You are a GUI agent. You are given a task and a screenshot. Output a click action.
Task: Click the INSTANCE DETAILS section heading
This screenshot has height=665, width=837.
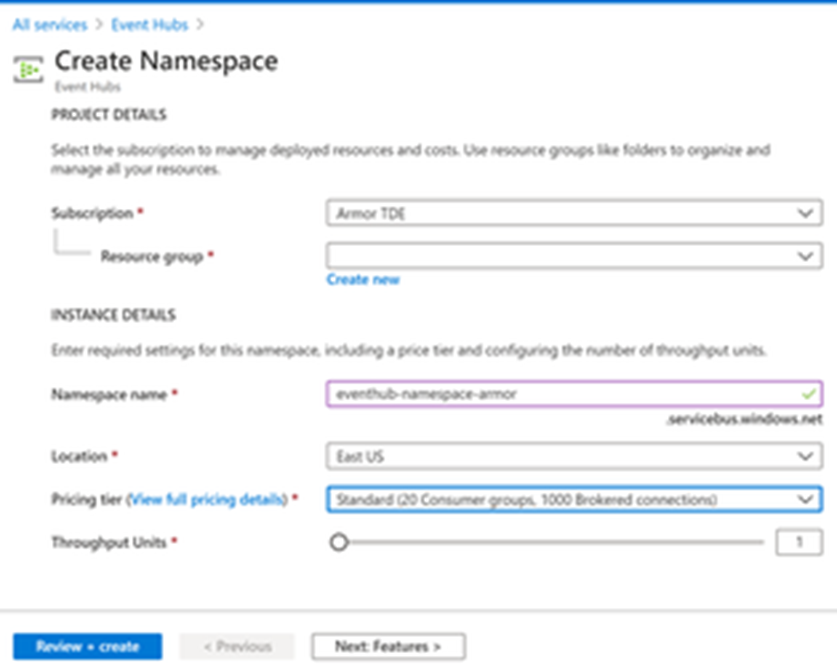(x=113, y=315)
